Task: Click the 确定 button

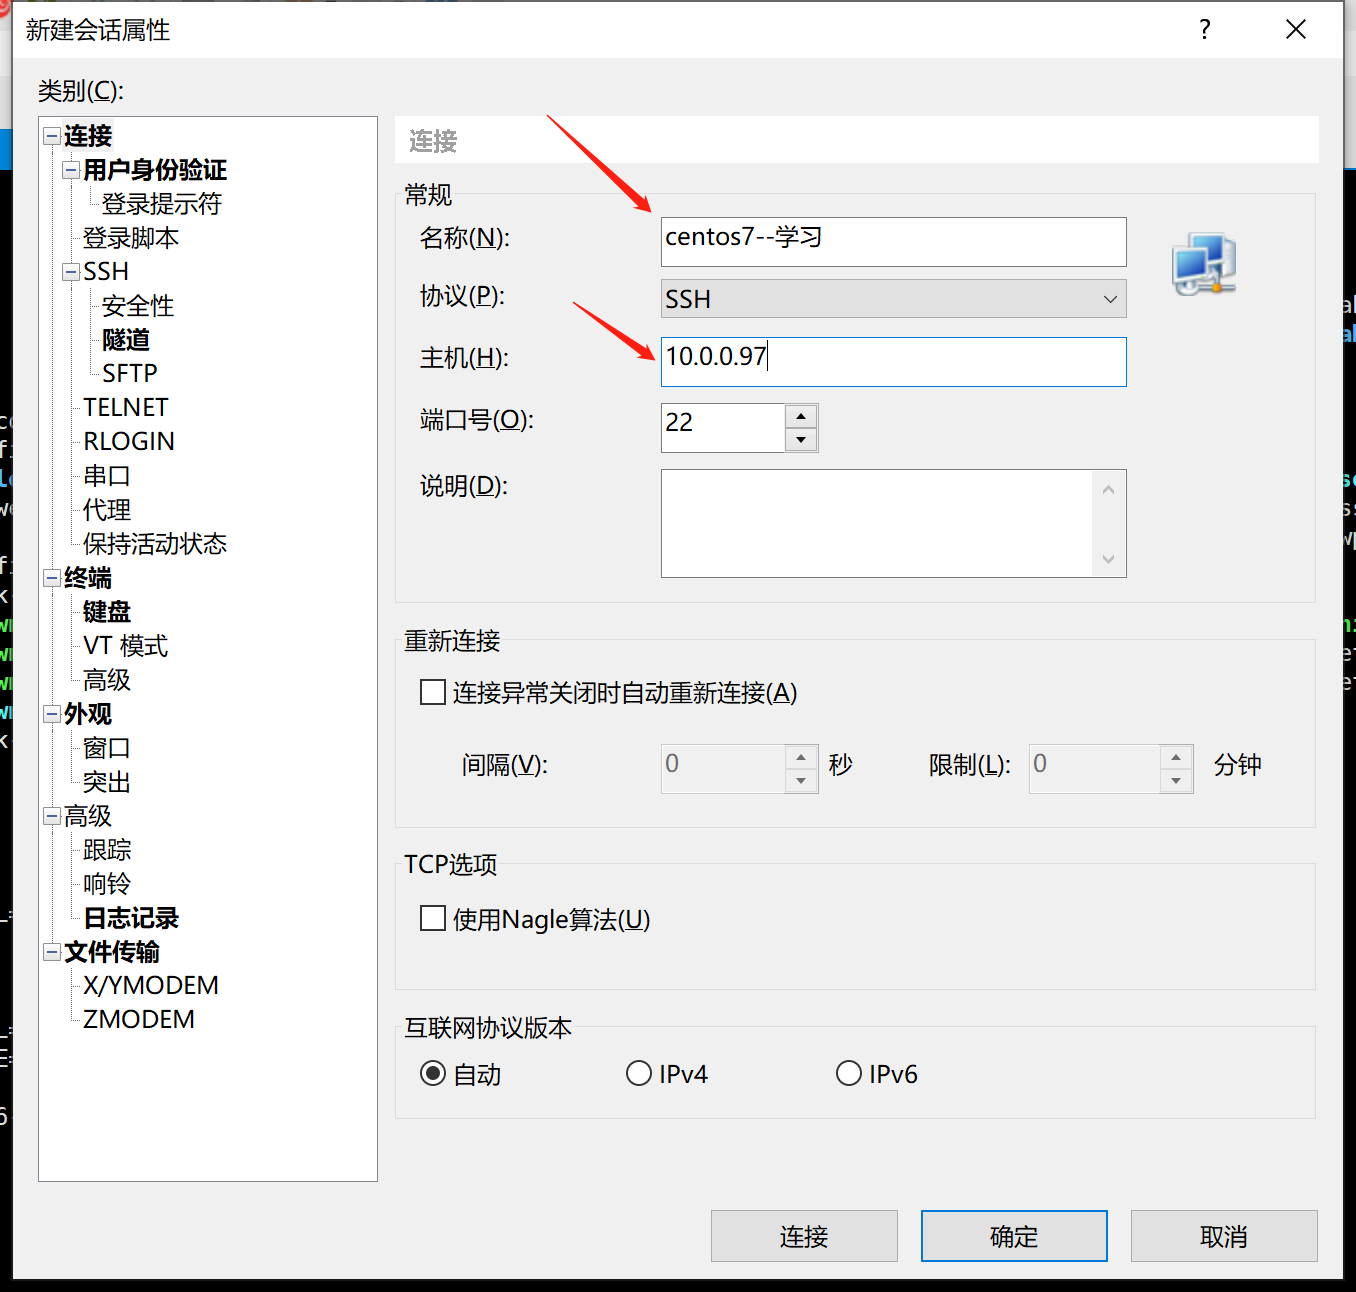Action: point(1013,1236)
